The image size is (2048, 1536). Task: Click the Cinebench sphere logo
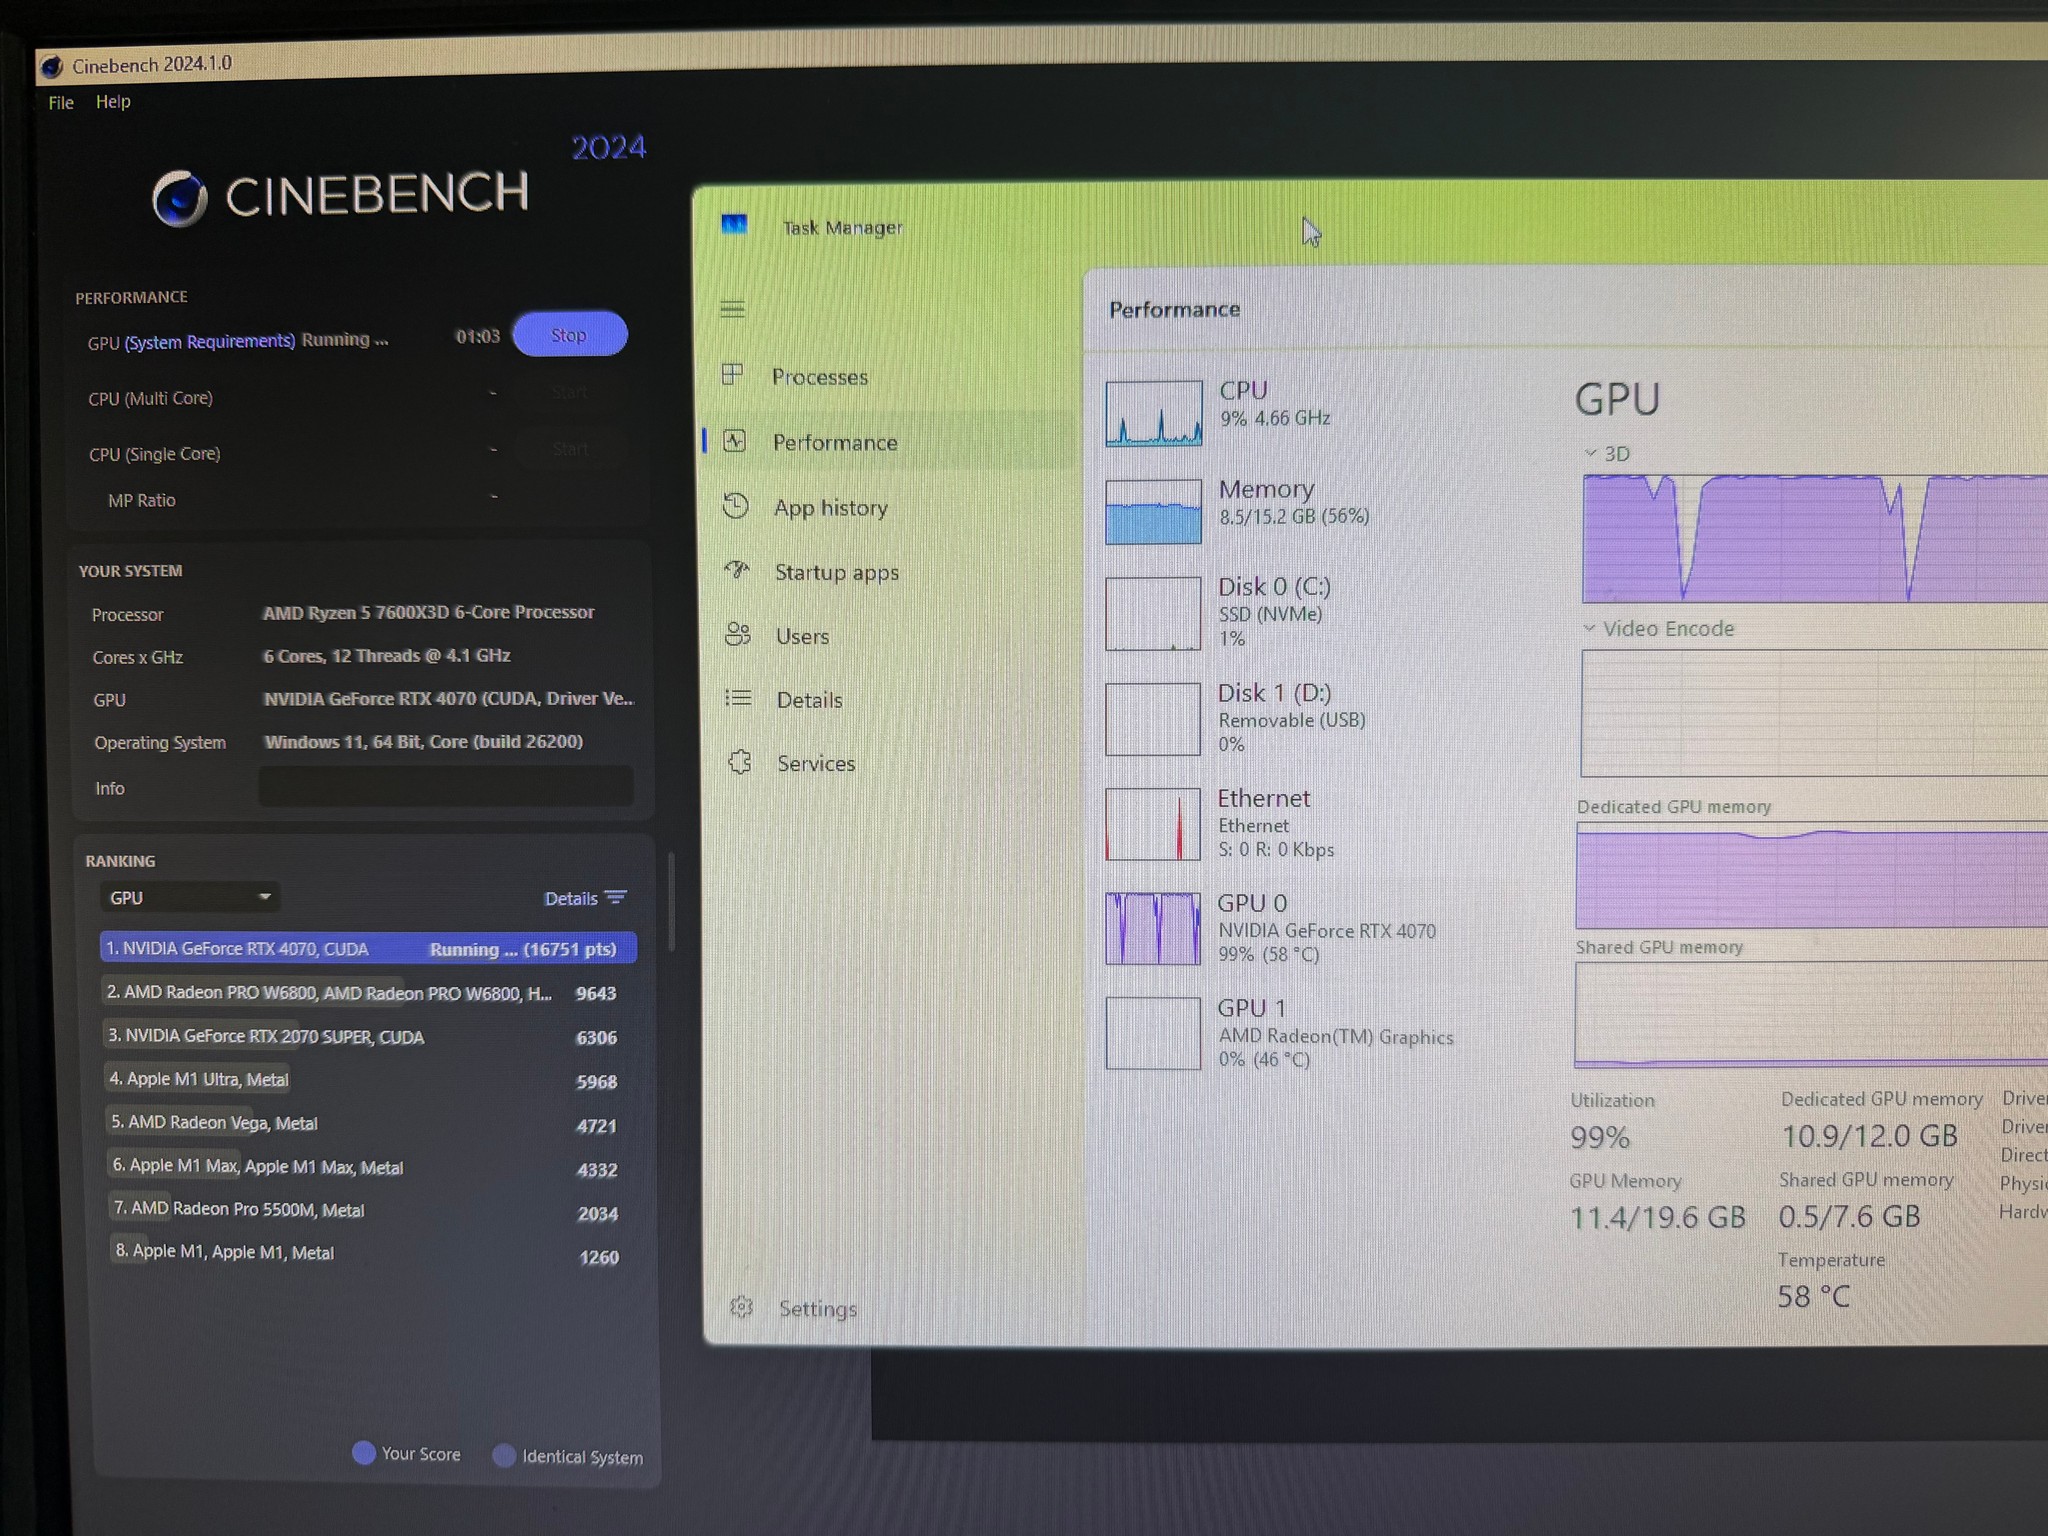click(x=180, y=197)
